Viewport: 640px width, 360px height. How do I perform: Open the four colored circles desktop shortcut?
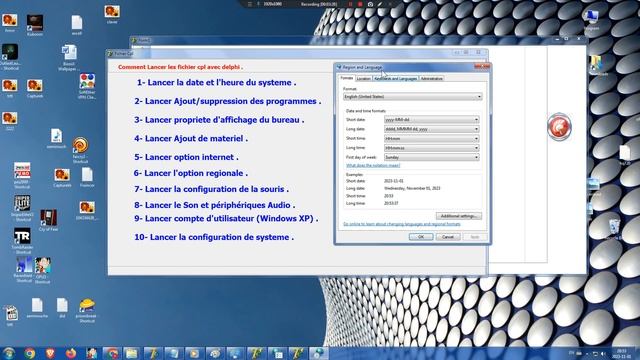[87, 86]
